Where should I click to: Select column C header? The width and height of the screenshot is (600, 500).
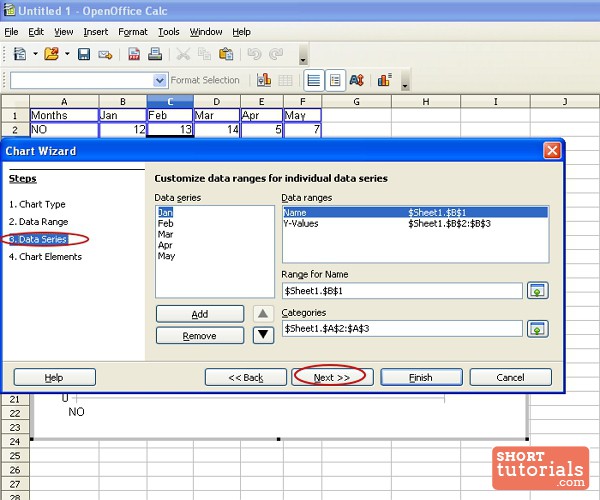click(170, 101)
